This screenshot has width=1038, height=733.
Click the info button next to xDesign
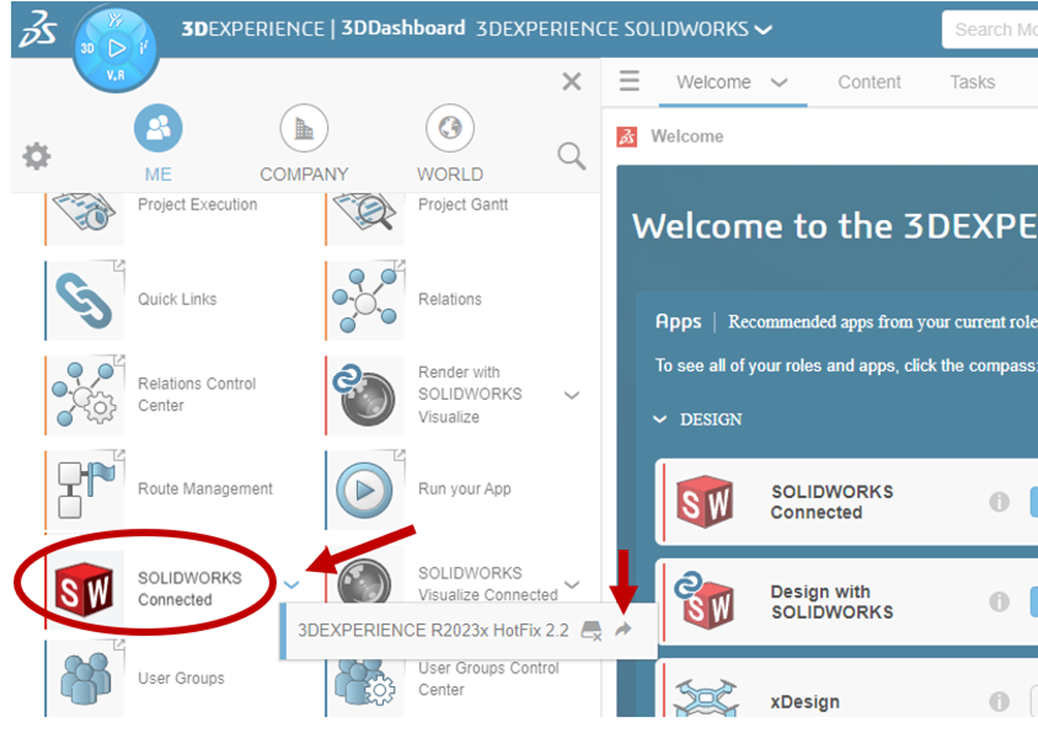click(999, 702)
